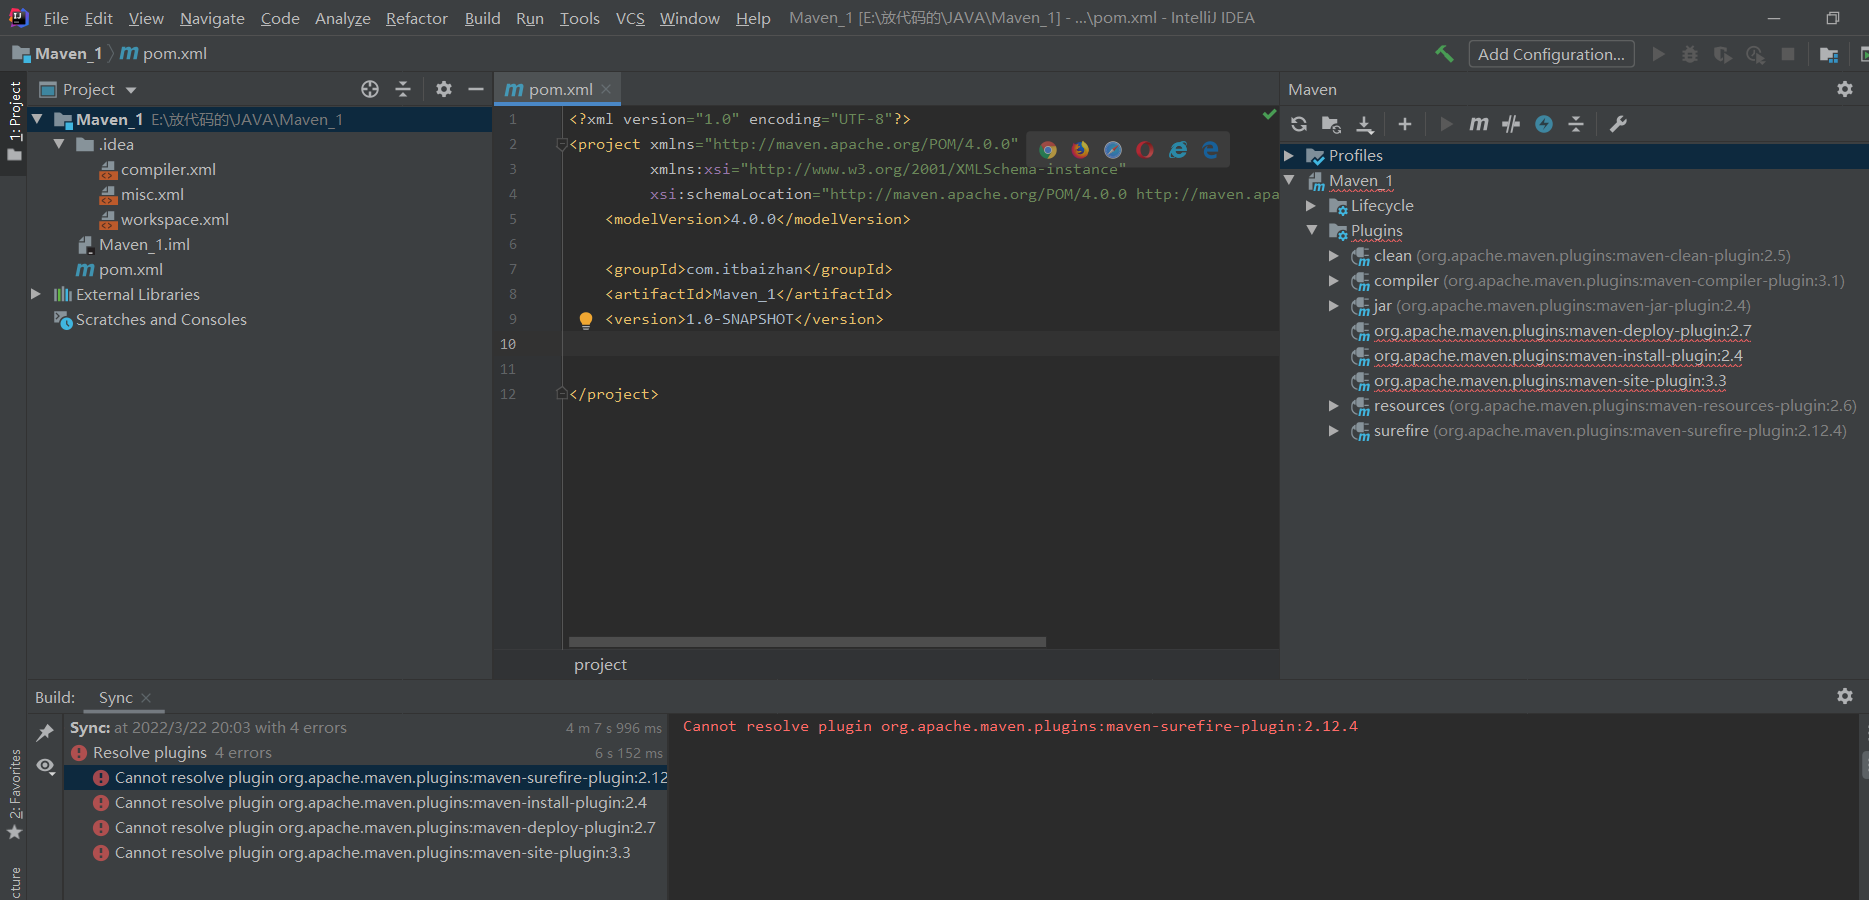The image size is (1869, 900).
Task: Open the Favorites tool window strip
Action: [x=14, y=794]
